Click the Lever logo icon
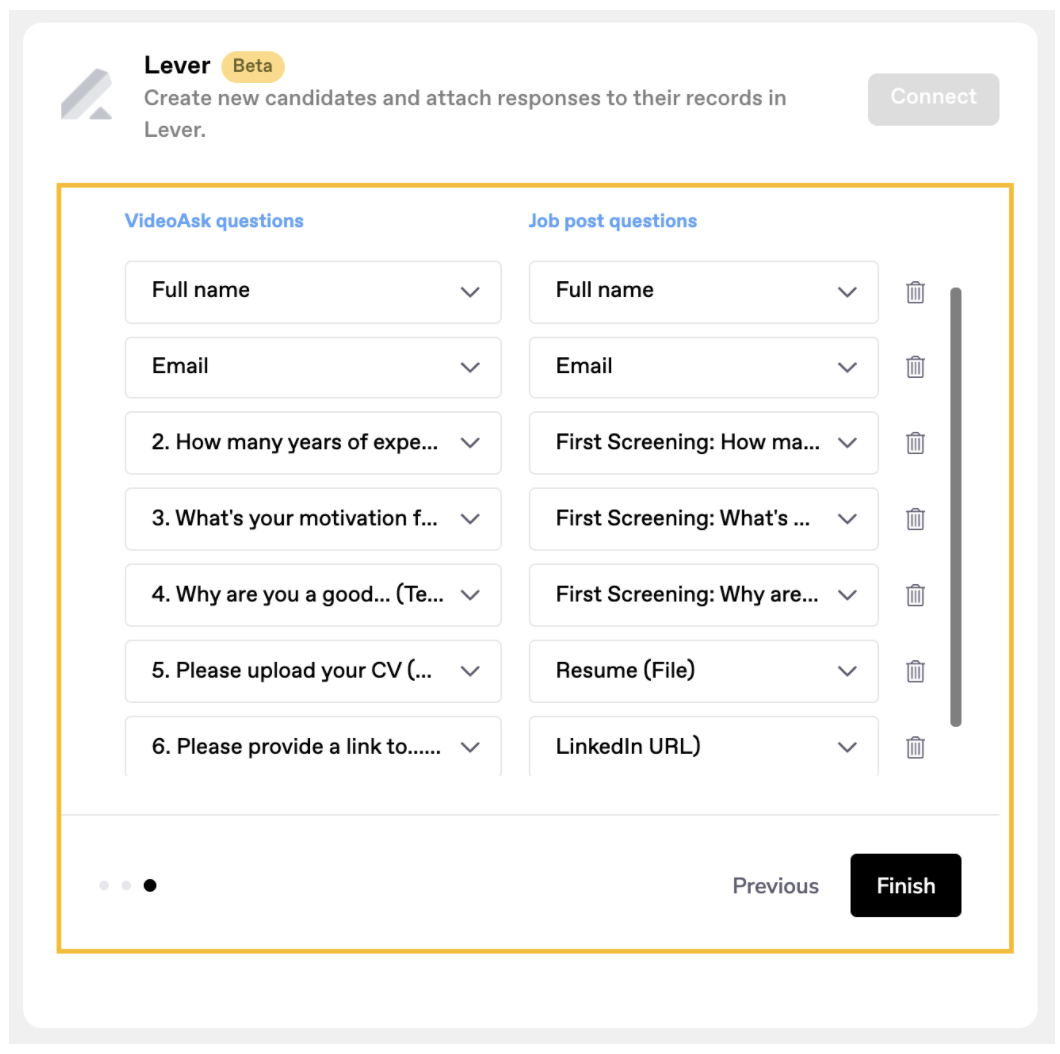This screenshot has height=1054, width=1060. coord(87,96)
